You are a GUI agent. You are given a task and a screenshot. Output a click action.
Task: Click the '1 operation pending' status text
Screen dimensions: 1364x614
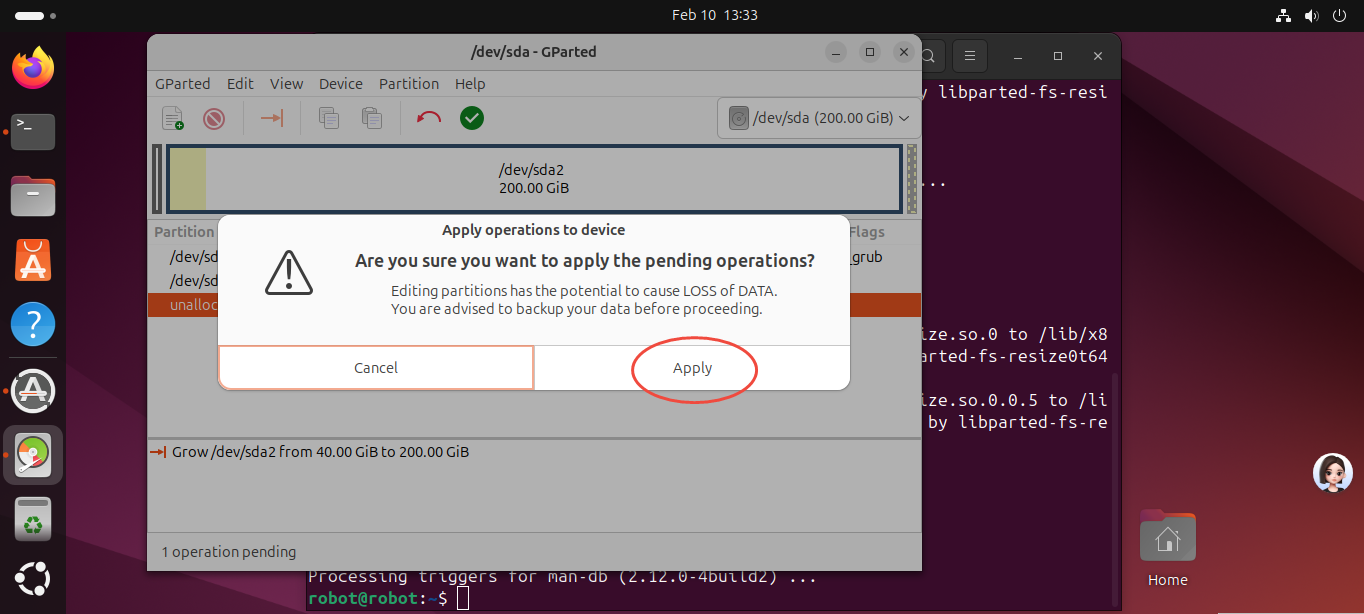(229, 551)
